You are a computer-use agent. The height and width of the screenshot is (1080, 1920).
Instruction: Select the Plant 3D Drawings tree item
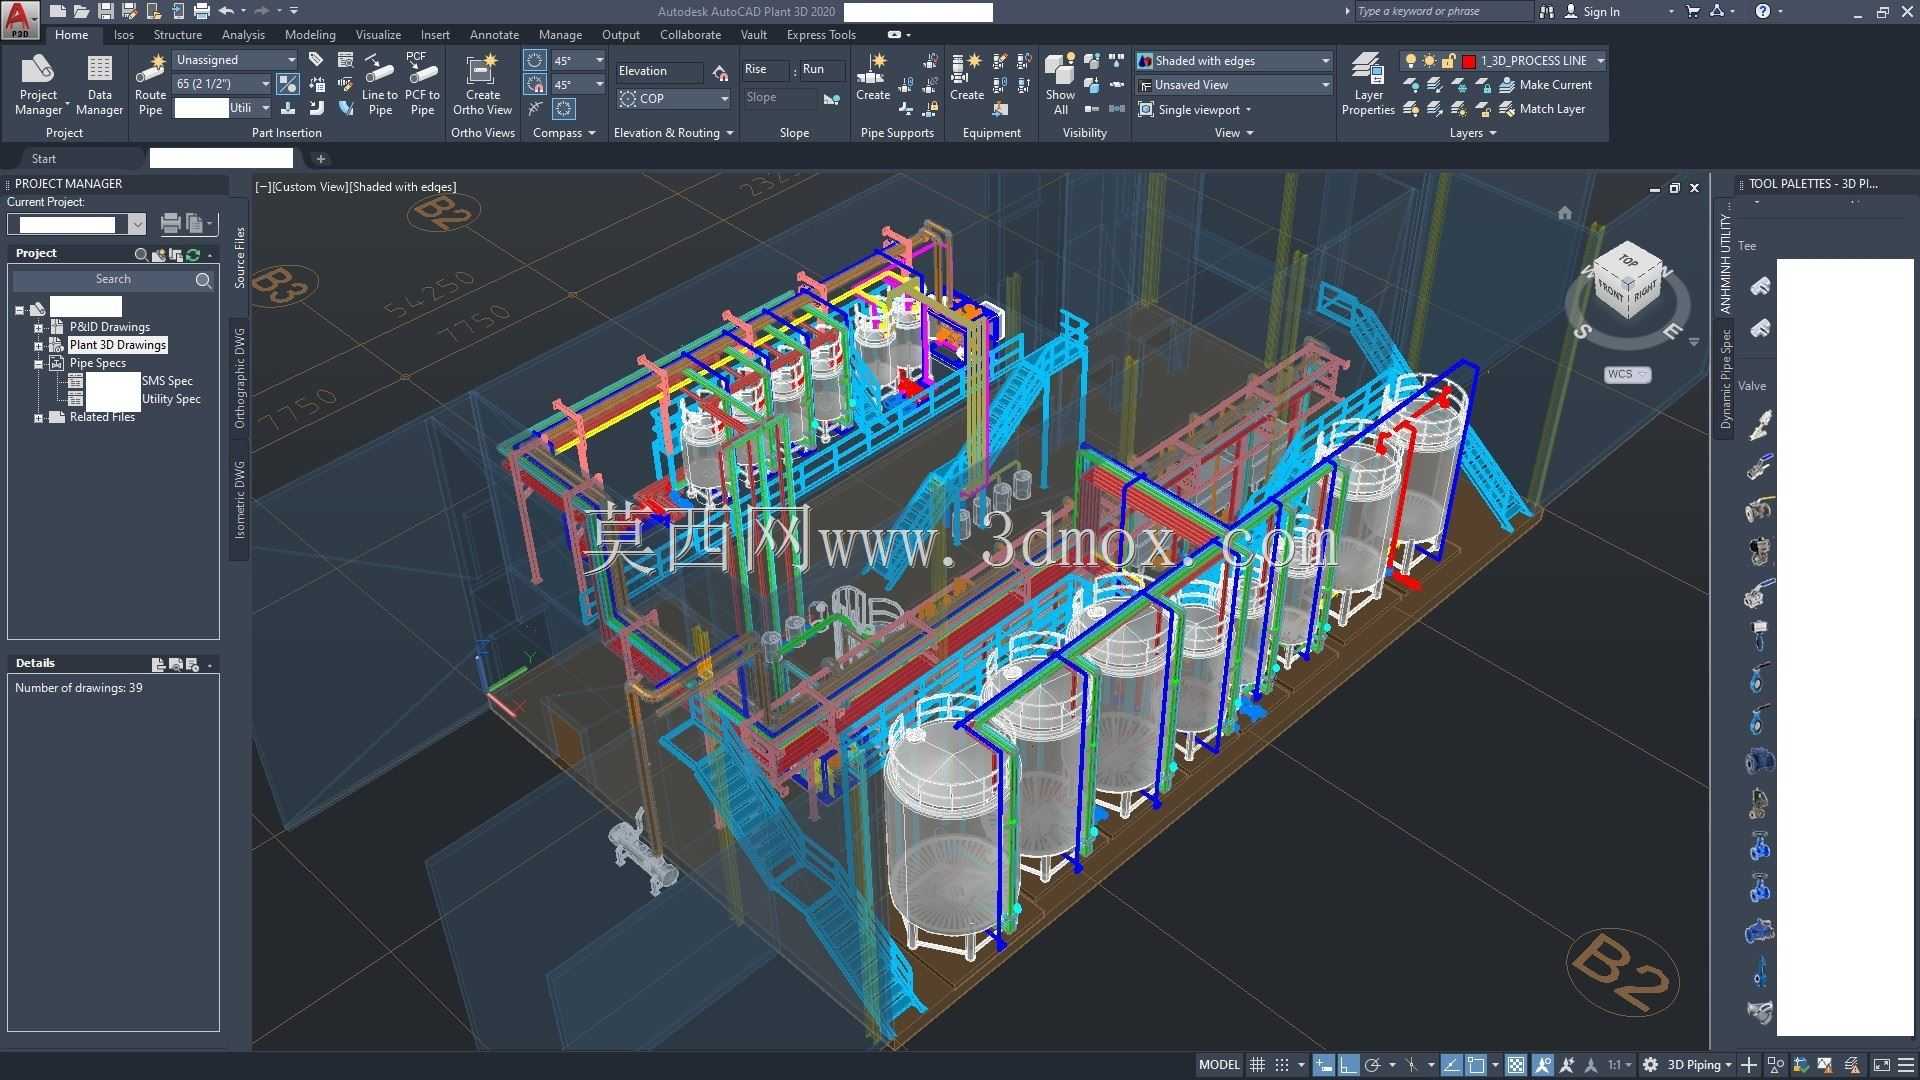[x=118, y=346]
